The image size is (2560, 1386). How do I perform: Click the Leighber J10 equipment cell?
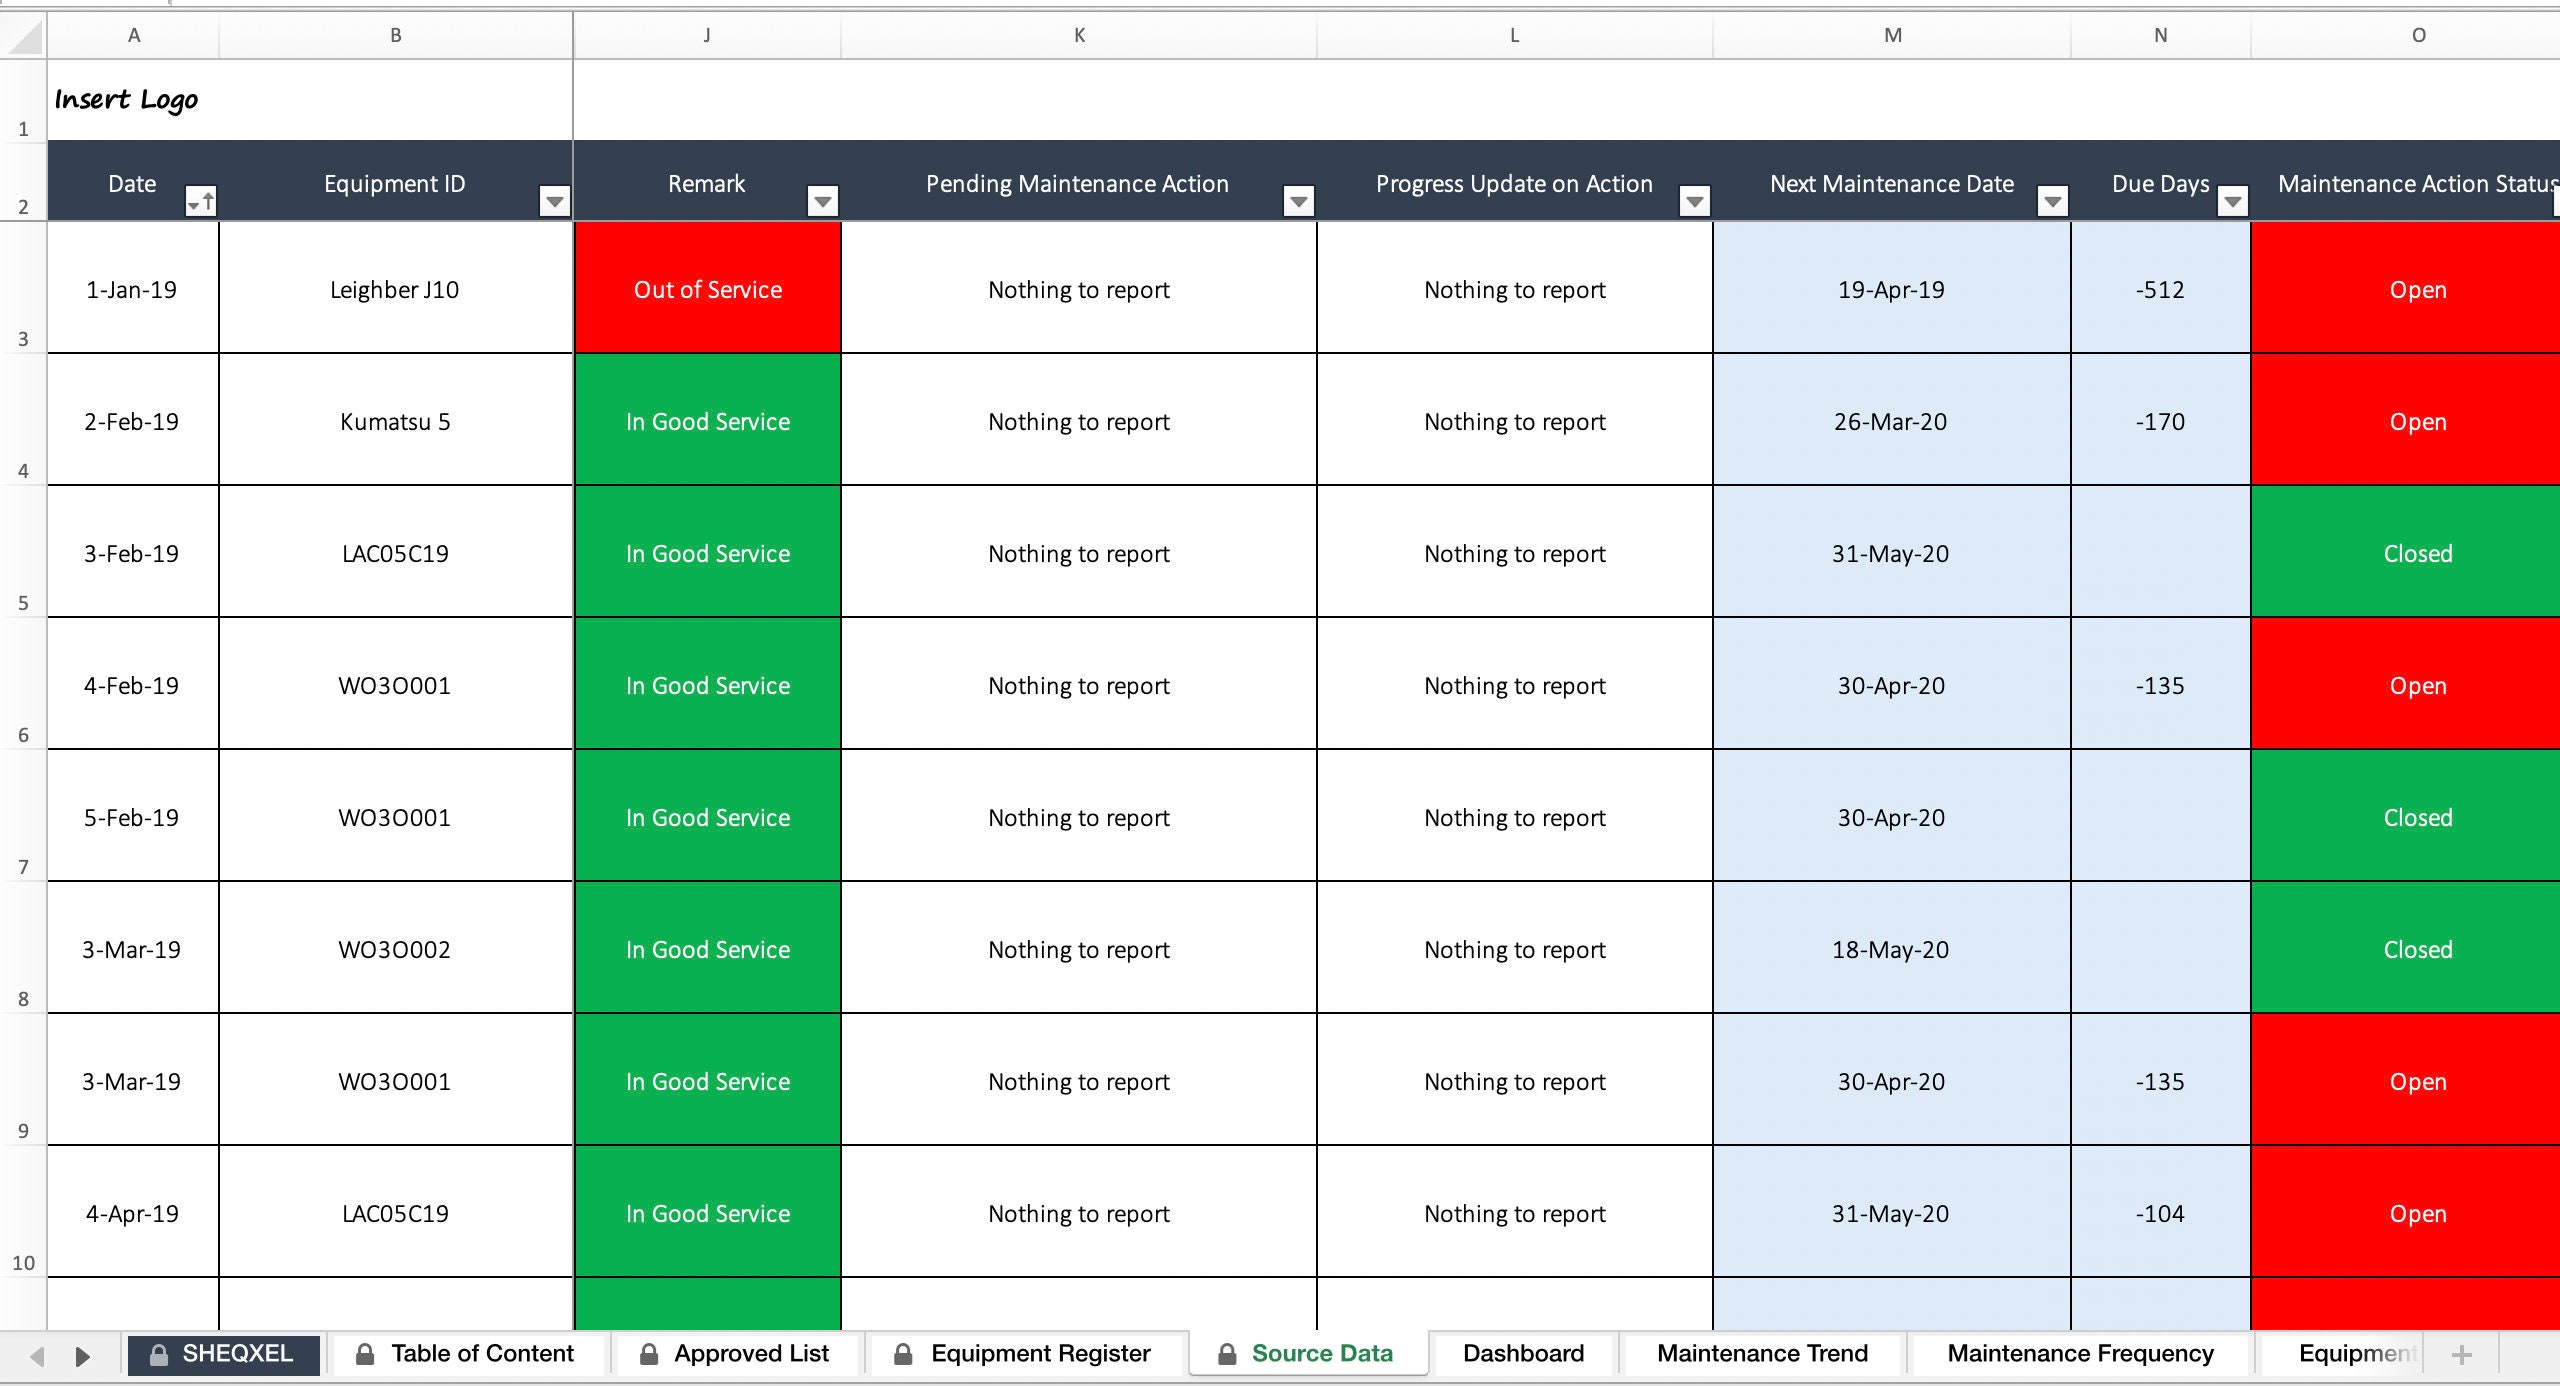395,288
